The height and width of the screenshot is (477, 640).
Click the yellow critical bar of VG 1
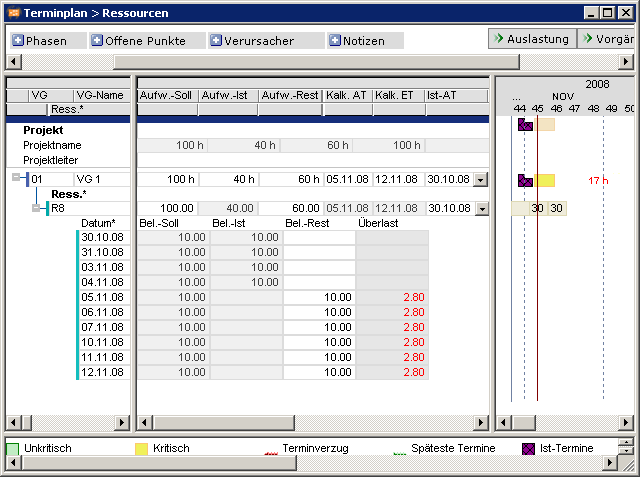(x=544, y=180)
